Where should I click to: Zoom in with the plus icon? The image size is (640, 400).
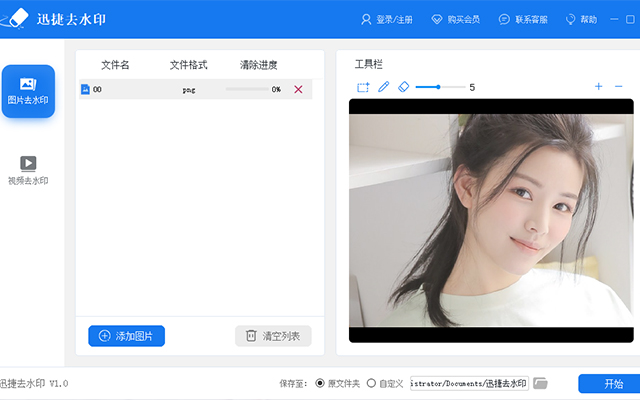598,87
